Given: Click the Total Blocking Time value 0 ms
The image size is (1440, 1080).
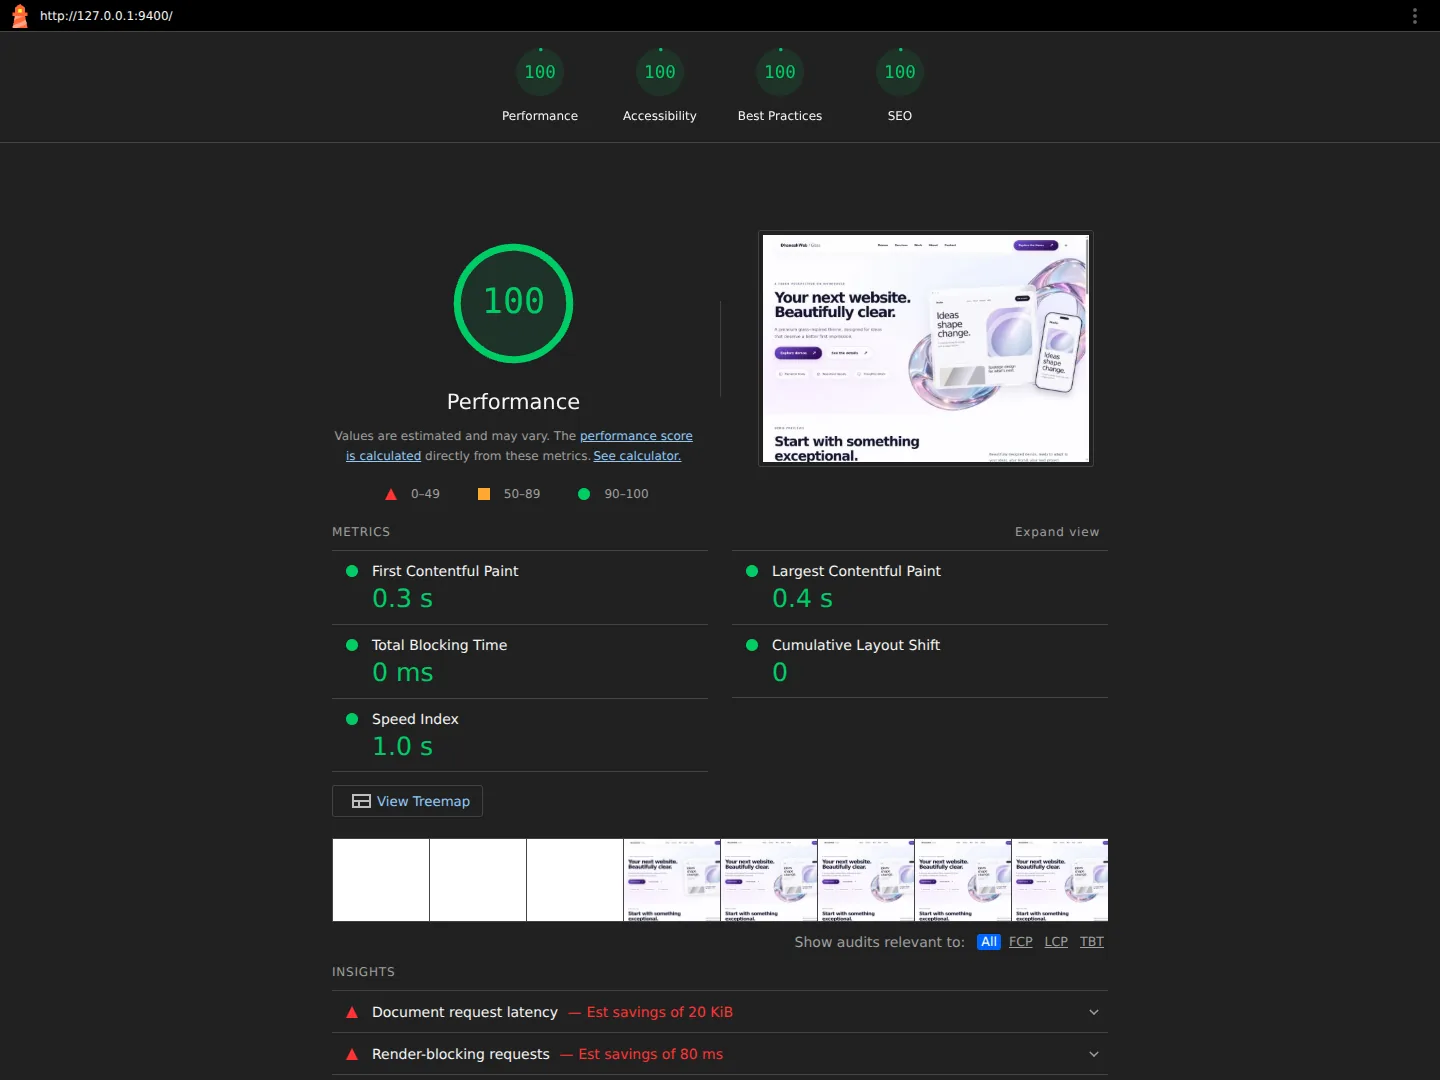Looking at the screenshot, I should tap(403, 673).
